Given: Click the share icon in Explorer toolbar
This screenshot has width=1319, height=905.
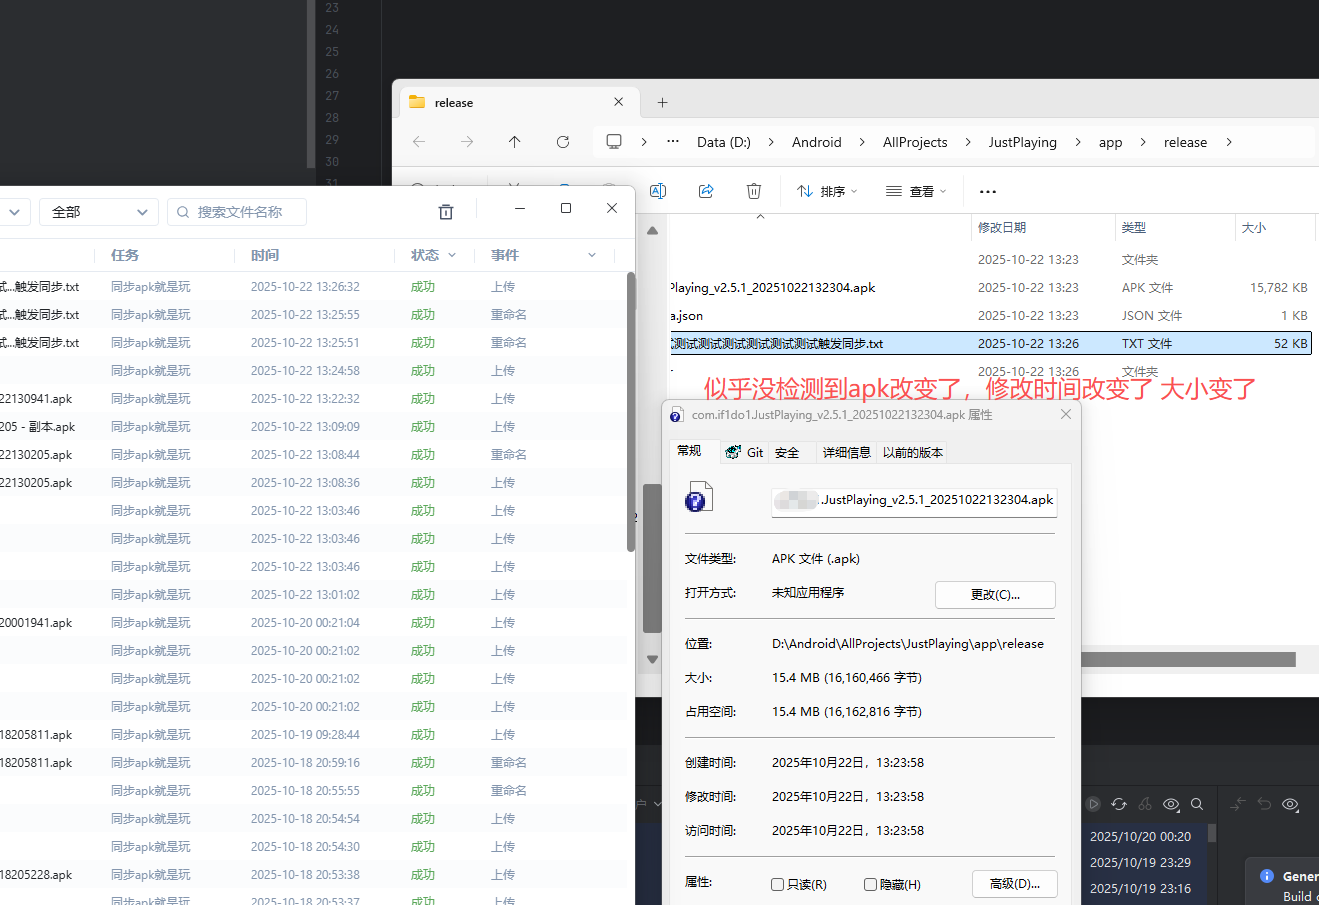Looking at the screenshot, I should pos(706,191).
